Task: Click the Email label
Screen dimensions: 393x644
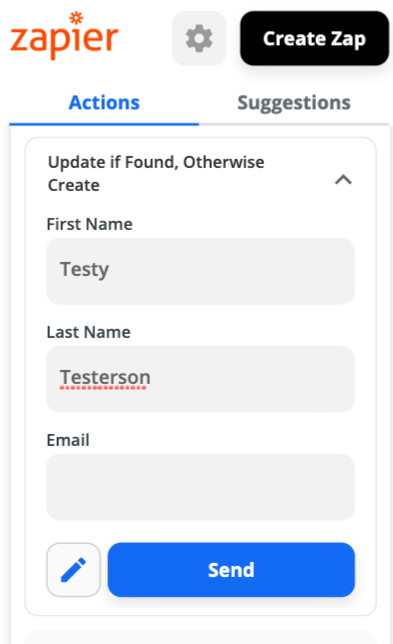Action: pos(68,440)
